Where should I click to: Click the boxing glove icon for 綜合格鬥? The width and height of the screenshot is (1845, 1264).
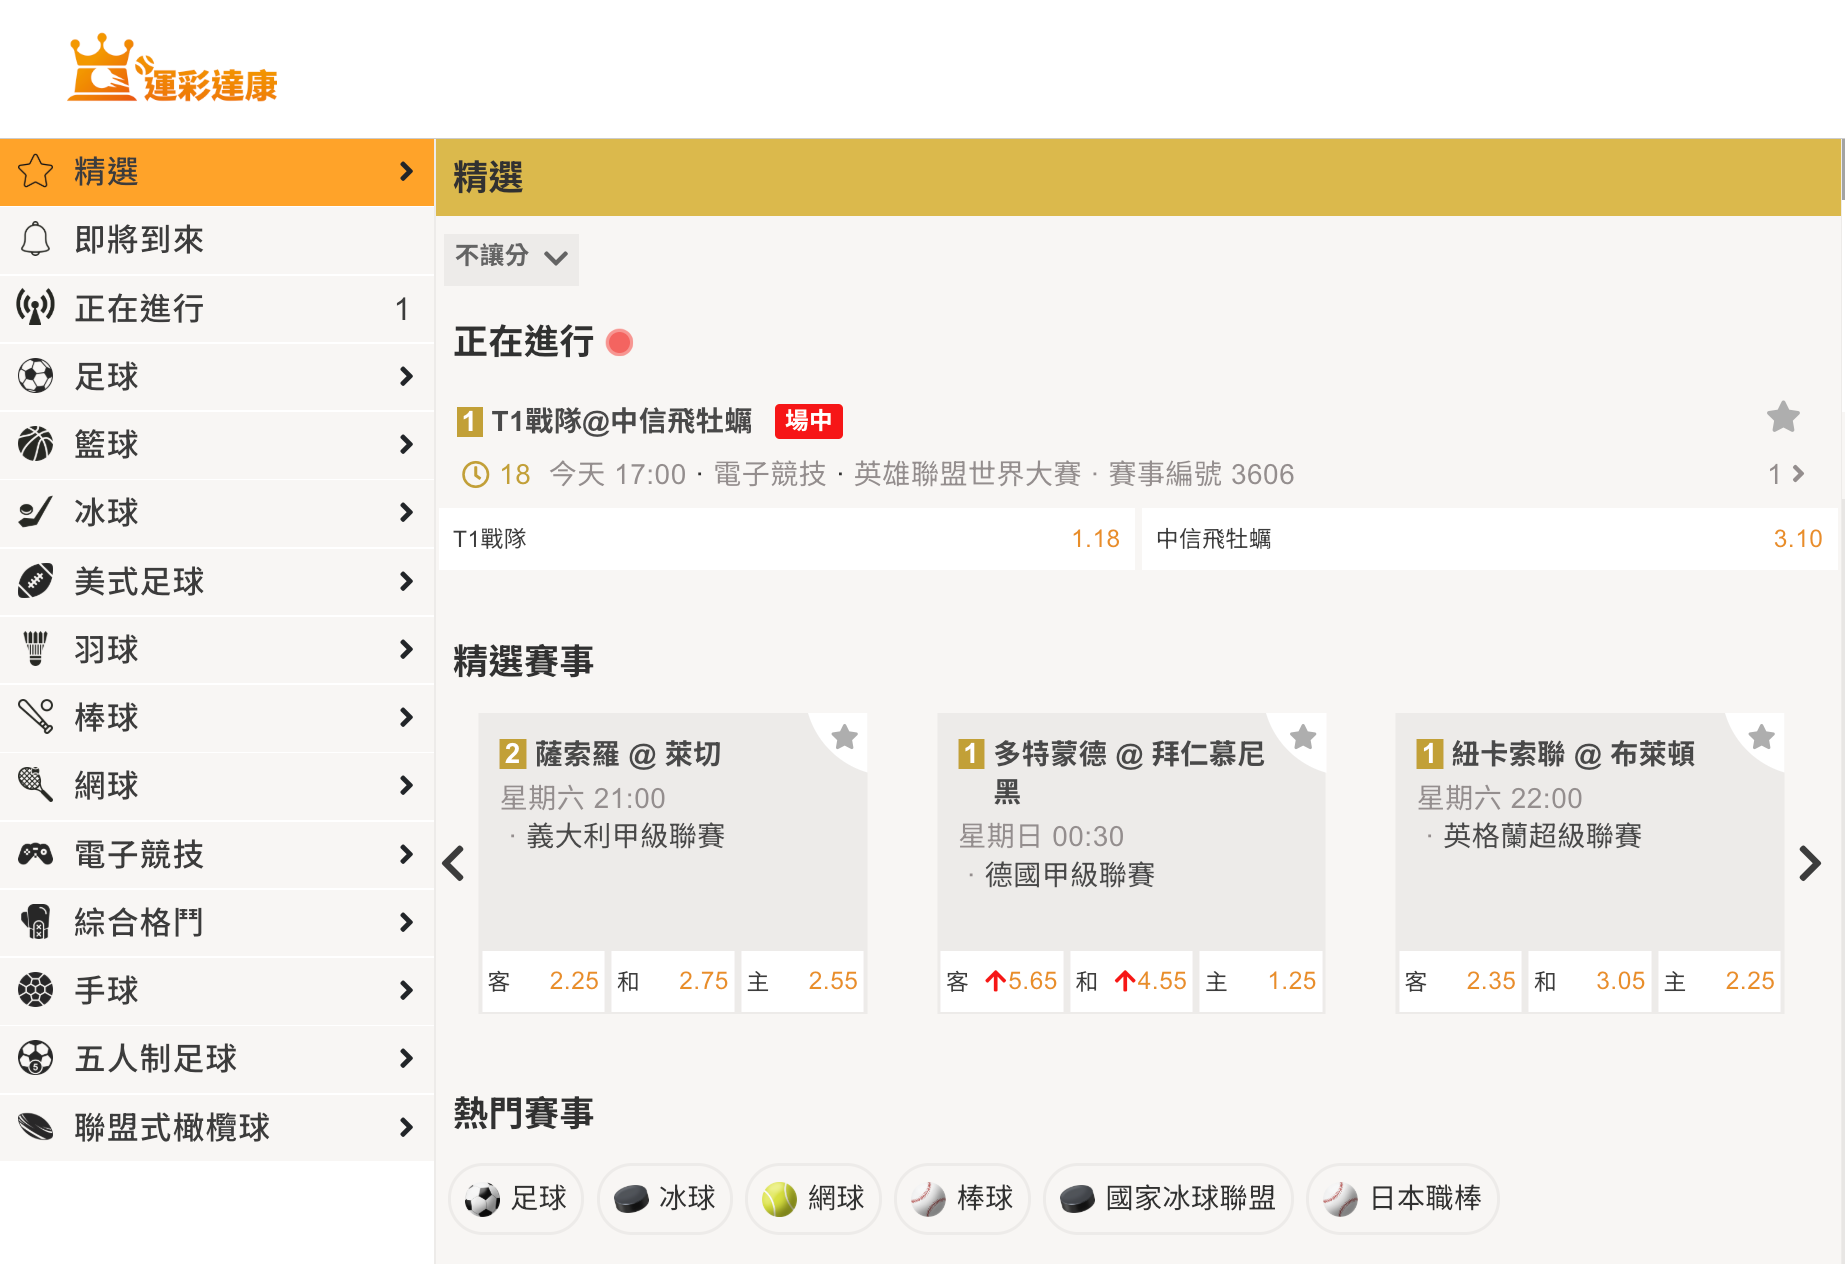coord(36,922)
